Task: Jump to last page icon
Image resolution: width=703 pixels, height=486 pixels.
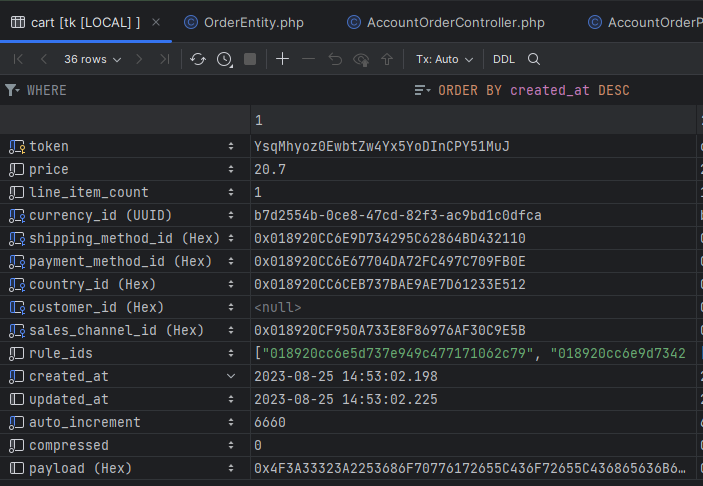Action: [x=165, y=59]
